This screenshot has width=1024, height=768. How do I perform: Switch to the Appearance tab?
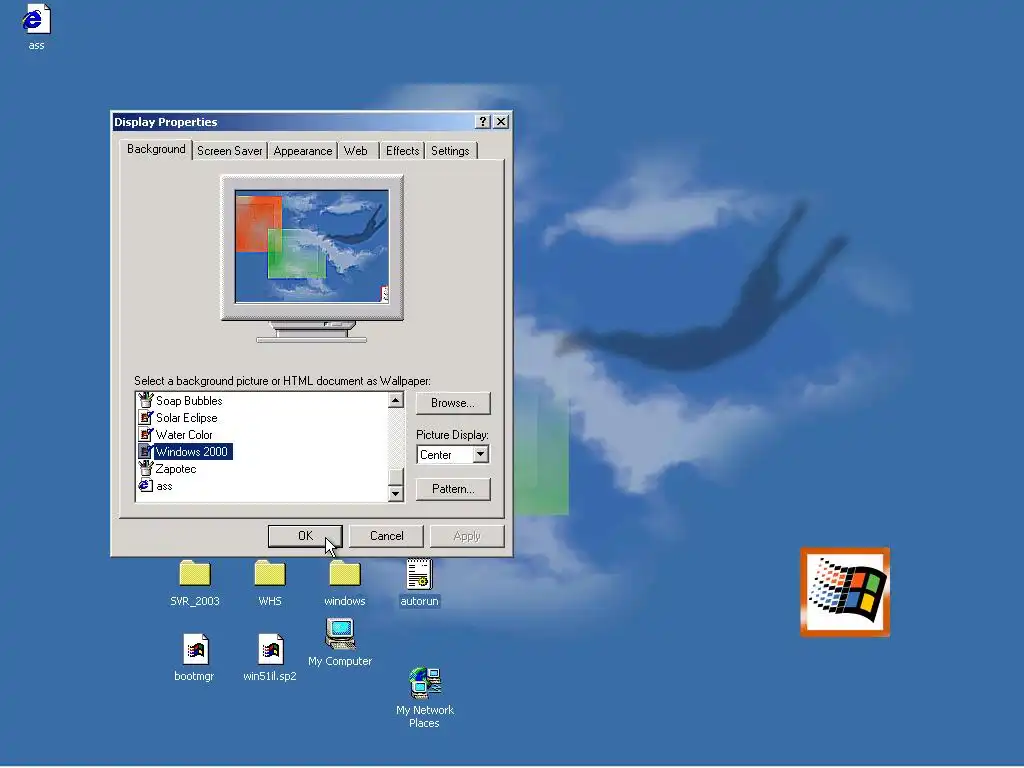point(302,151)
